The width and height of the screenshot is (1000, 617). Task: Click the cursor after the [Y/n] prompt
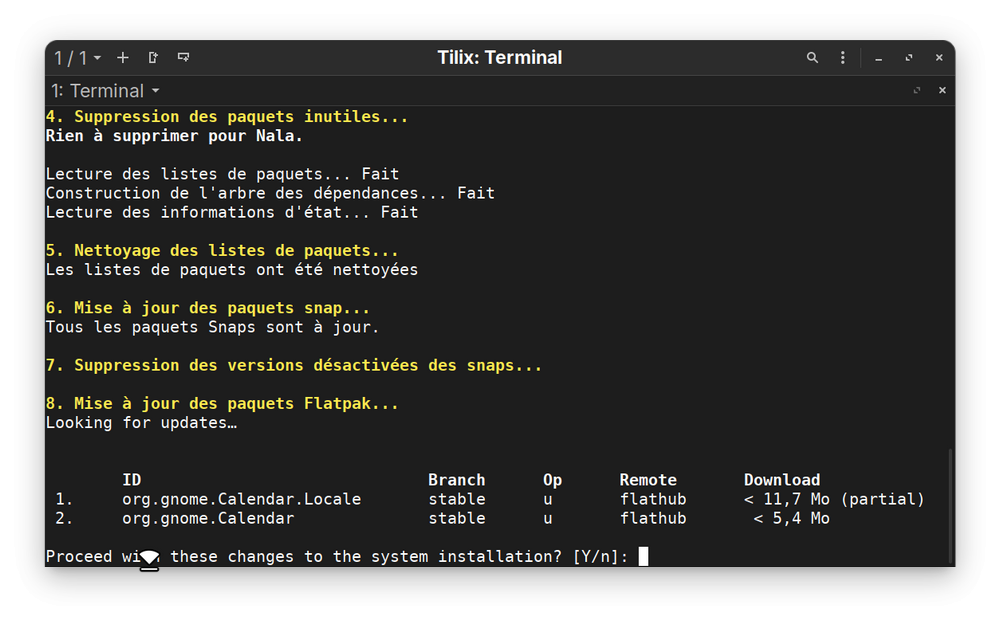(x=643, y=556)
